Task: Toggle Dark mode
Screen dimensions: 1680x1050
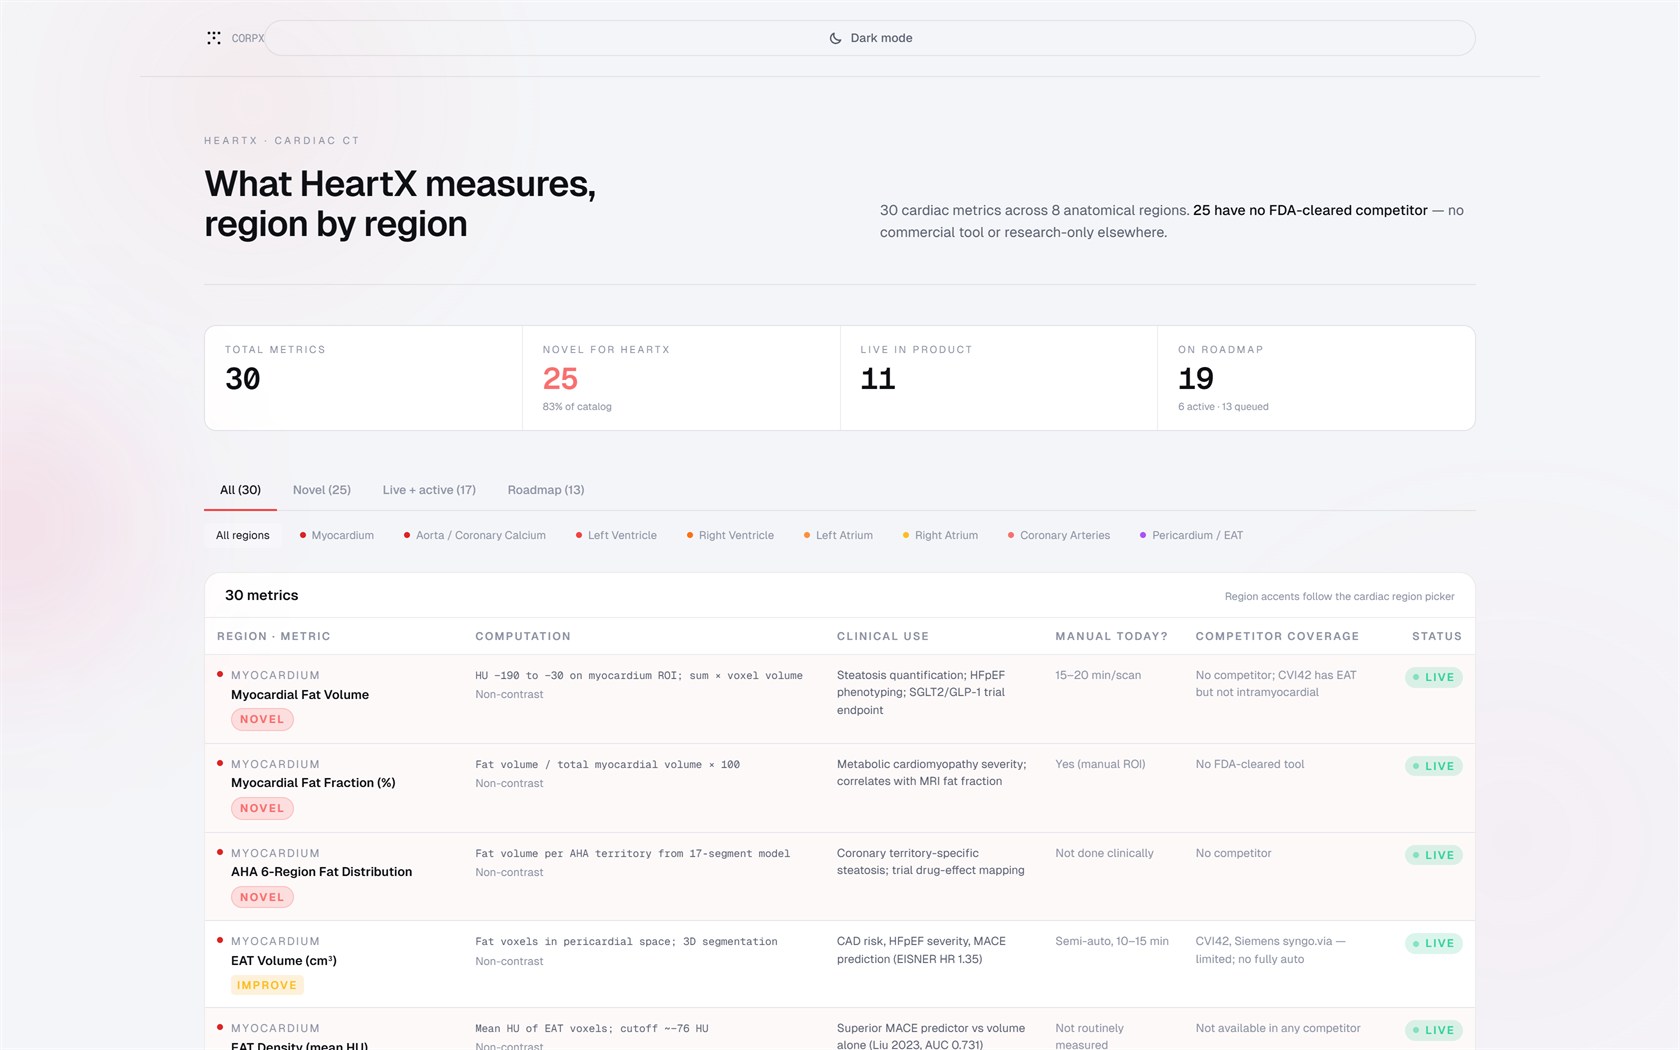Action: [x=870, y=38]
